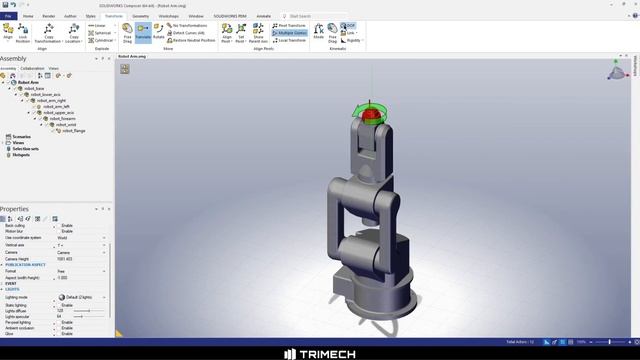Click the Undo icon in quick access toolbar
This screenshot has height=360, width=640.
pos(13,5)
